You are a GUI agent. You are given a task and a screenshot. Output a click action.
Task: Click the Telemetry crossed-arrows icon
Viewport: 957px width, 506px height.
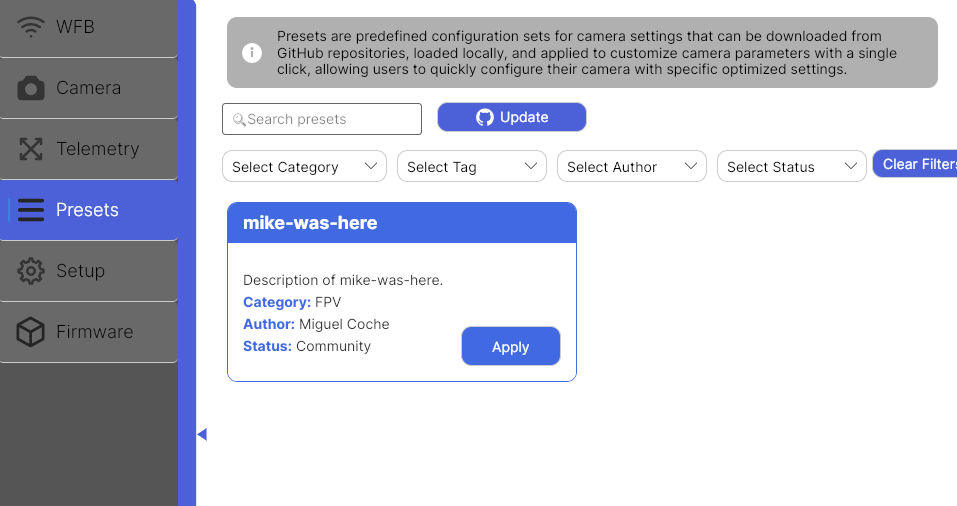click(31, 149)
